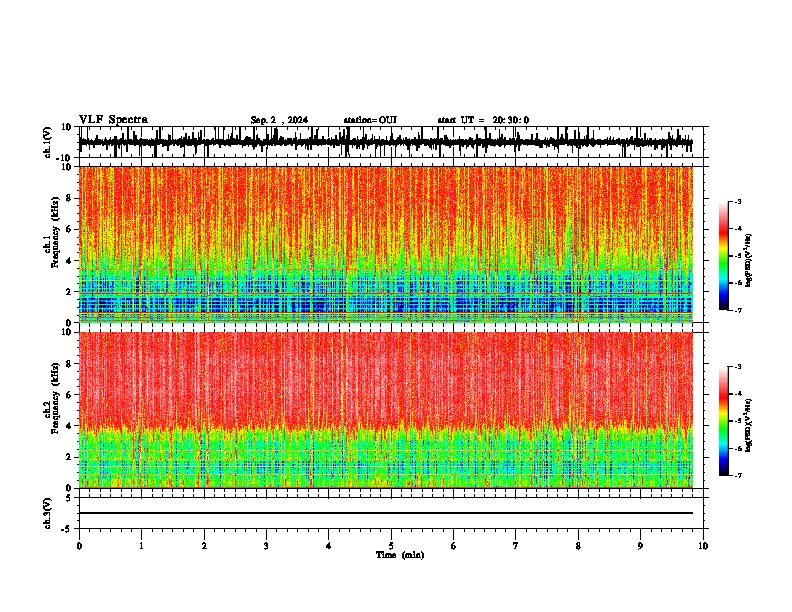
Task: Click the flat ch.3 voltage line
Action: pos(386,513)
